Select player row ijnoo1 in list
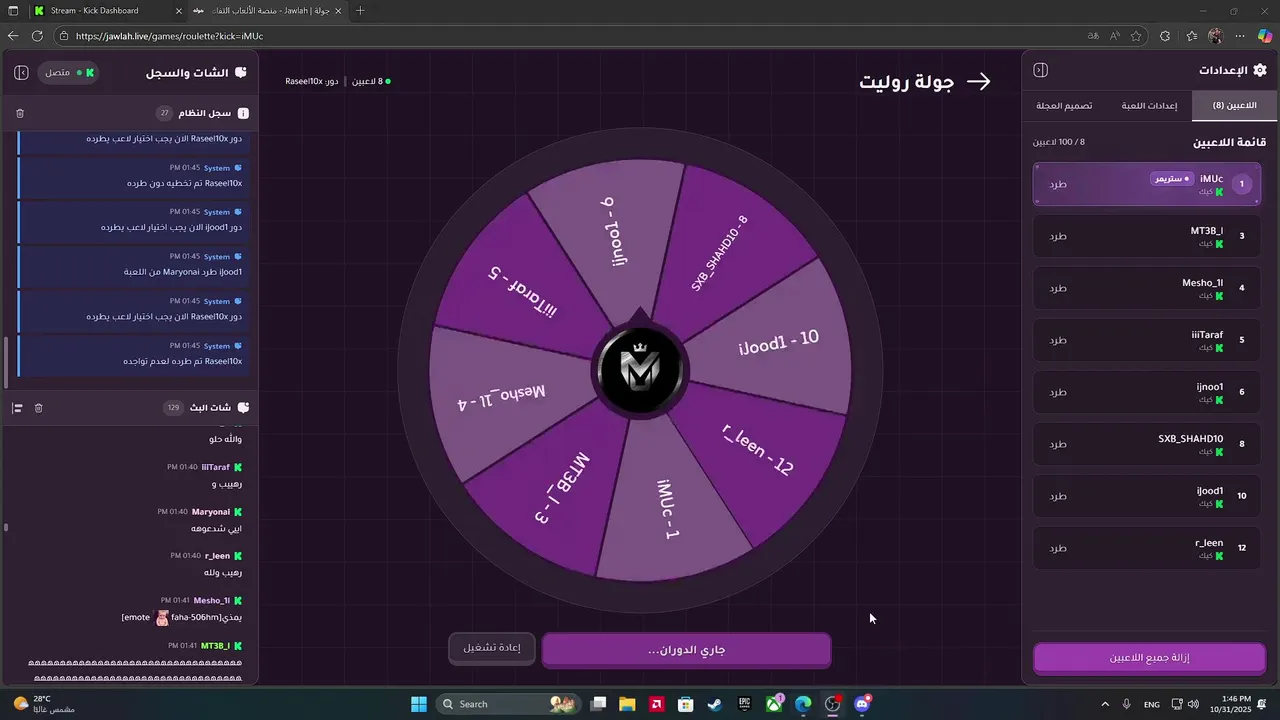The height and width of the screenshot is (720, 1280). click(x=1147, y=392)
